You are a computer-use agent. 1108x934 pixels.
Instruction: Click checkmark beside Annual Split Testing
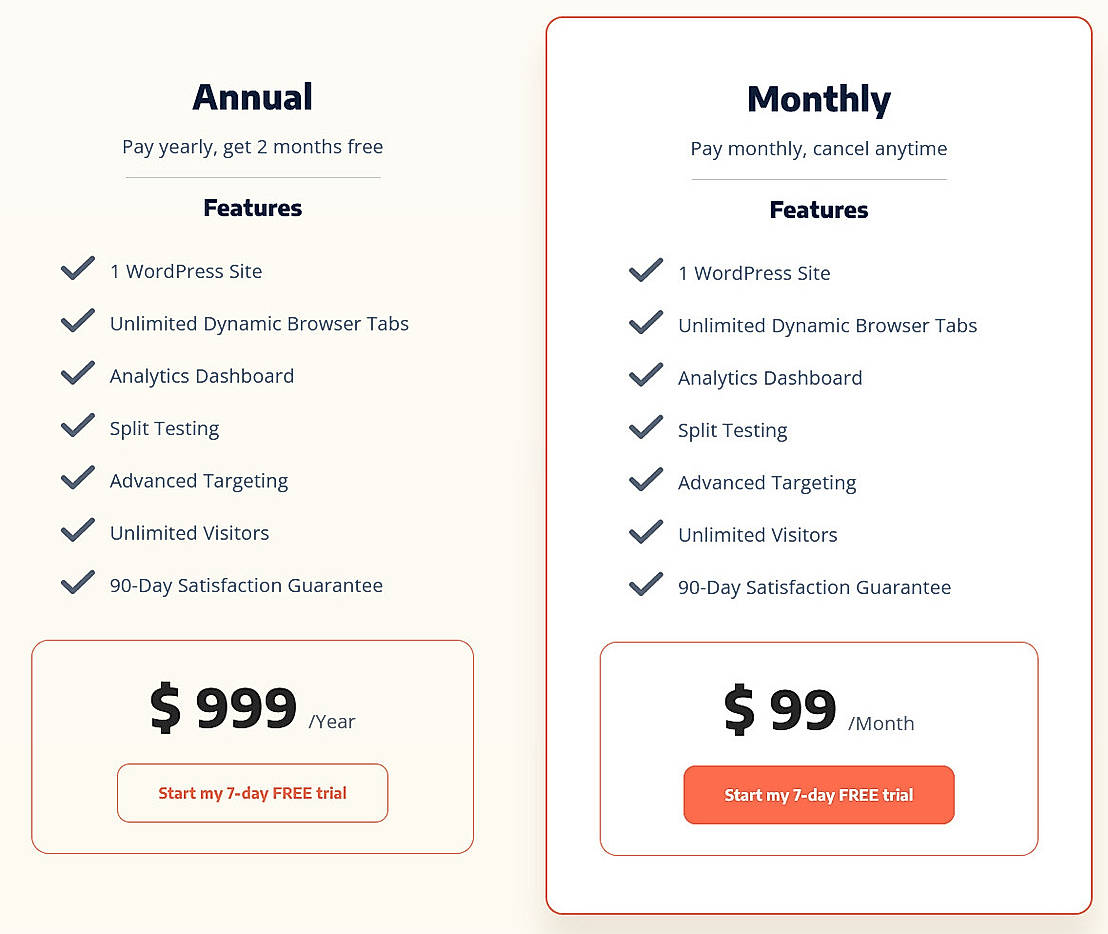coord(78,425)
